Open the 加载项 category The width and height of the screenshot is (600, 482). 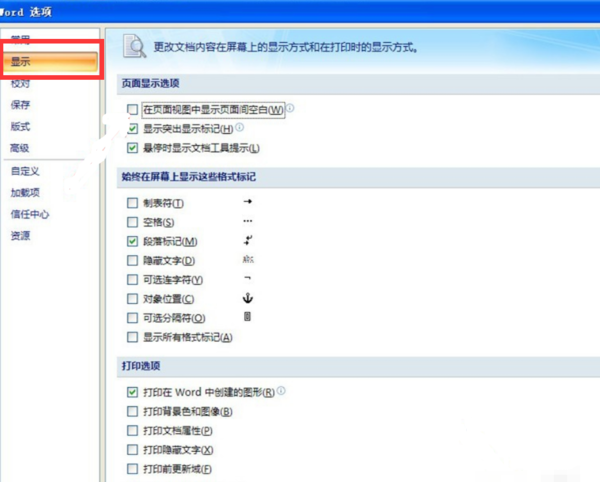(25, 192)
